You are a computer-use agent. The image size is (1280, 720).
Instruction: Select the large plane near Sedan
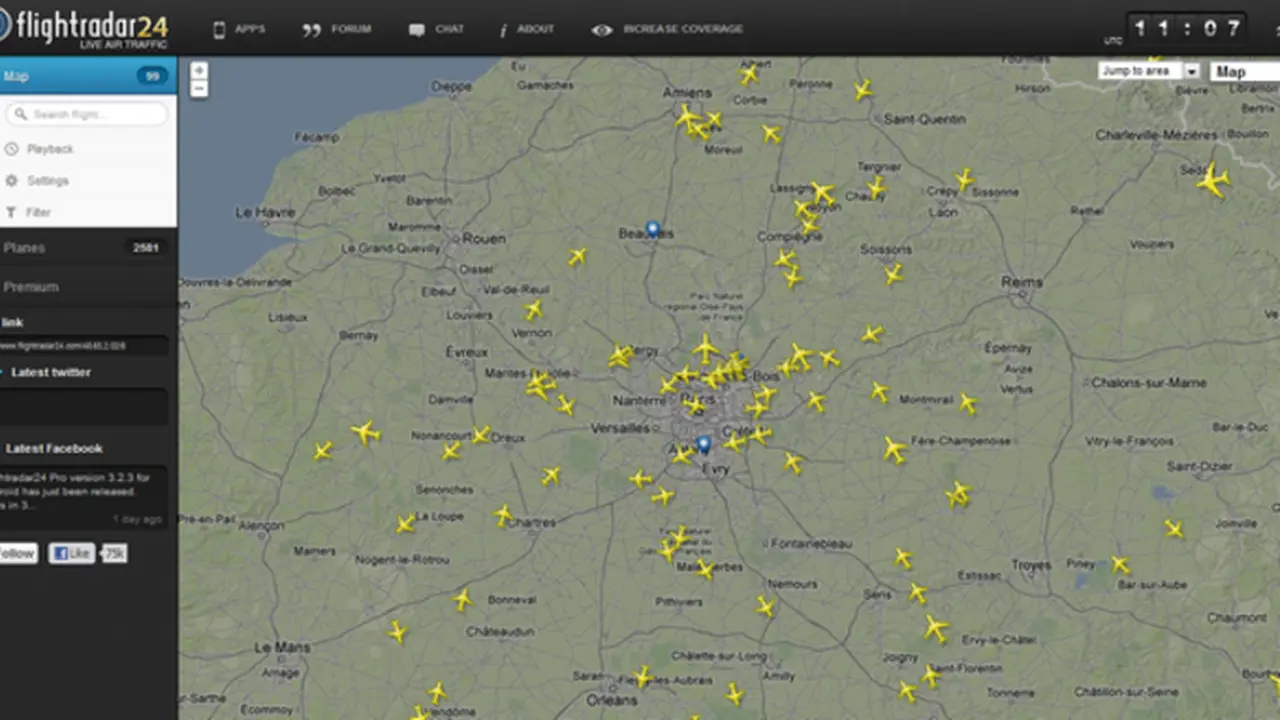[x=1213, y=180]
